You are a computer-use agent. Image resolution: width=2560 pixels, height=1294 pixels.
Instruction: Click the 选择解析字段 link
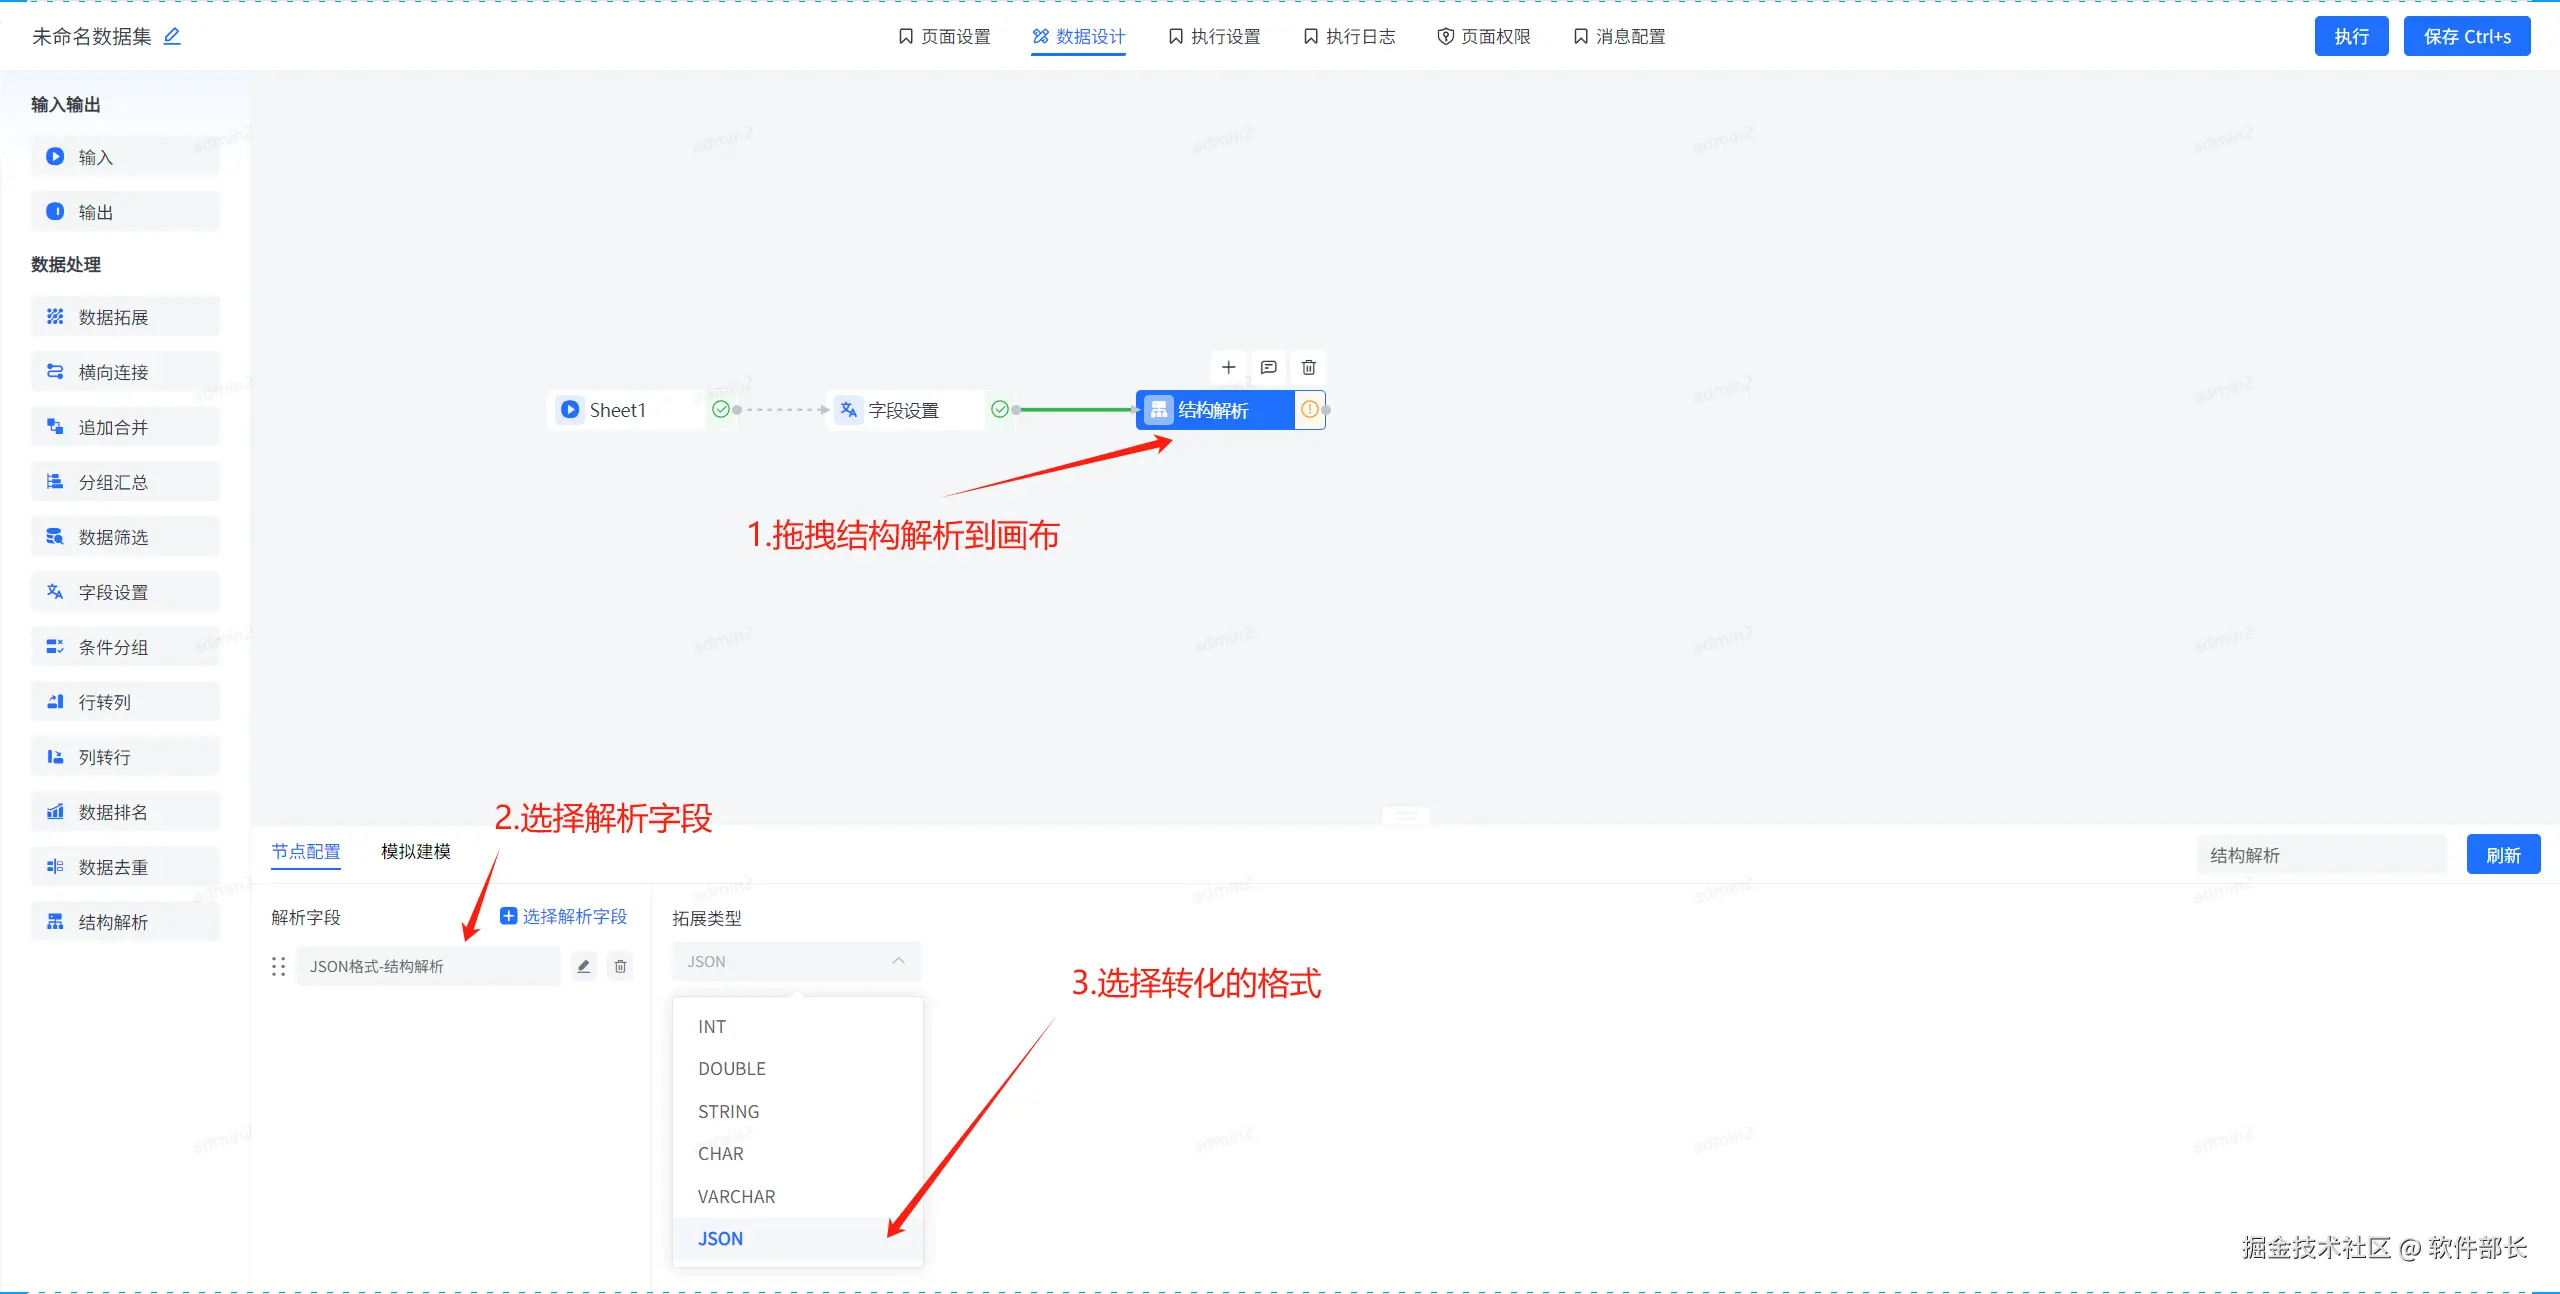coord(564,916)
